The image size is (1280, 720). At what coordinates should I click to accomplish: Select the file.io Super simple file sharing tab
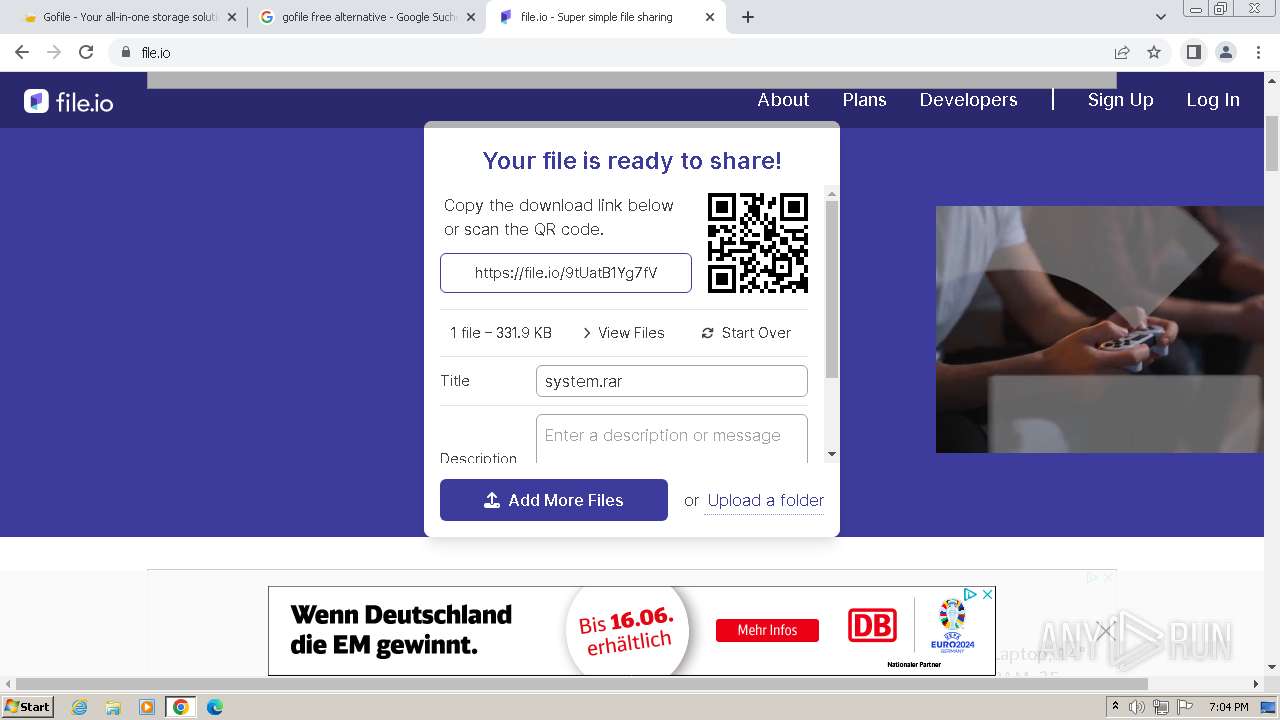pos(606,17)
